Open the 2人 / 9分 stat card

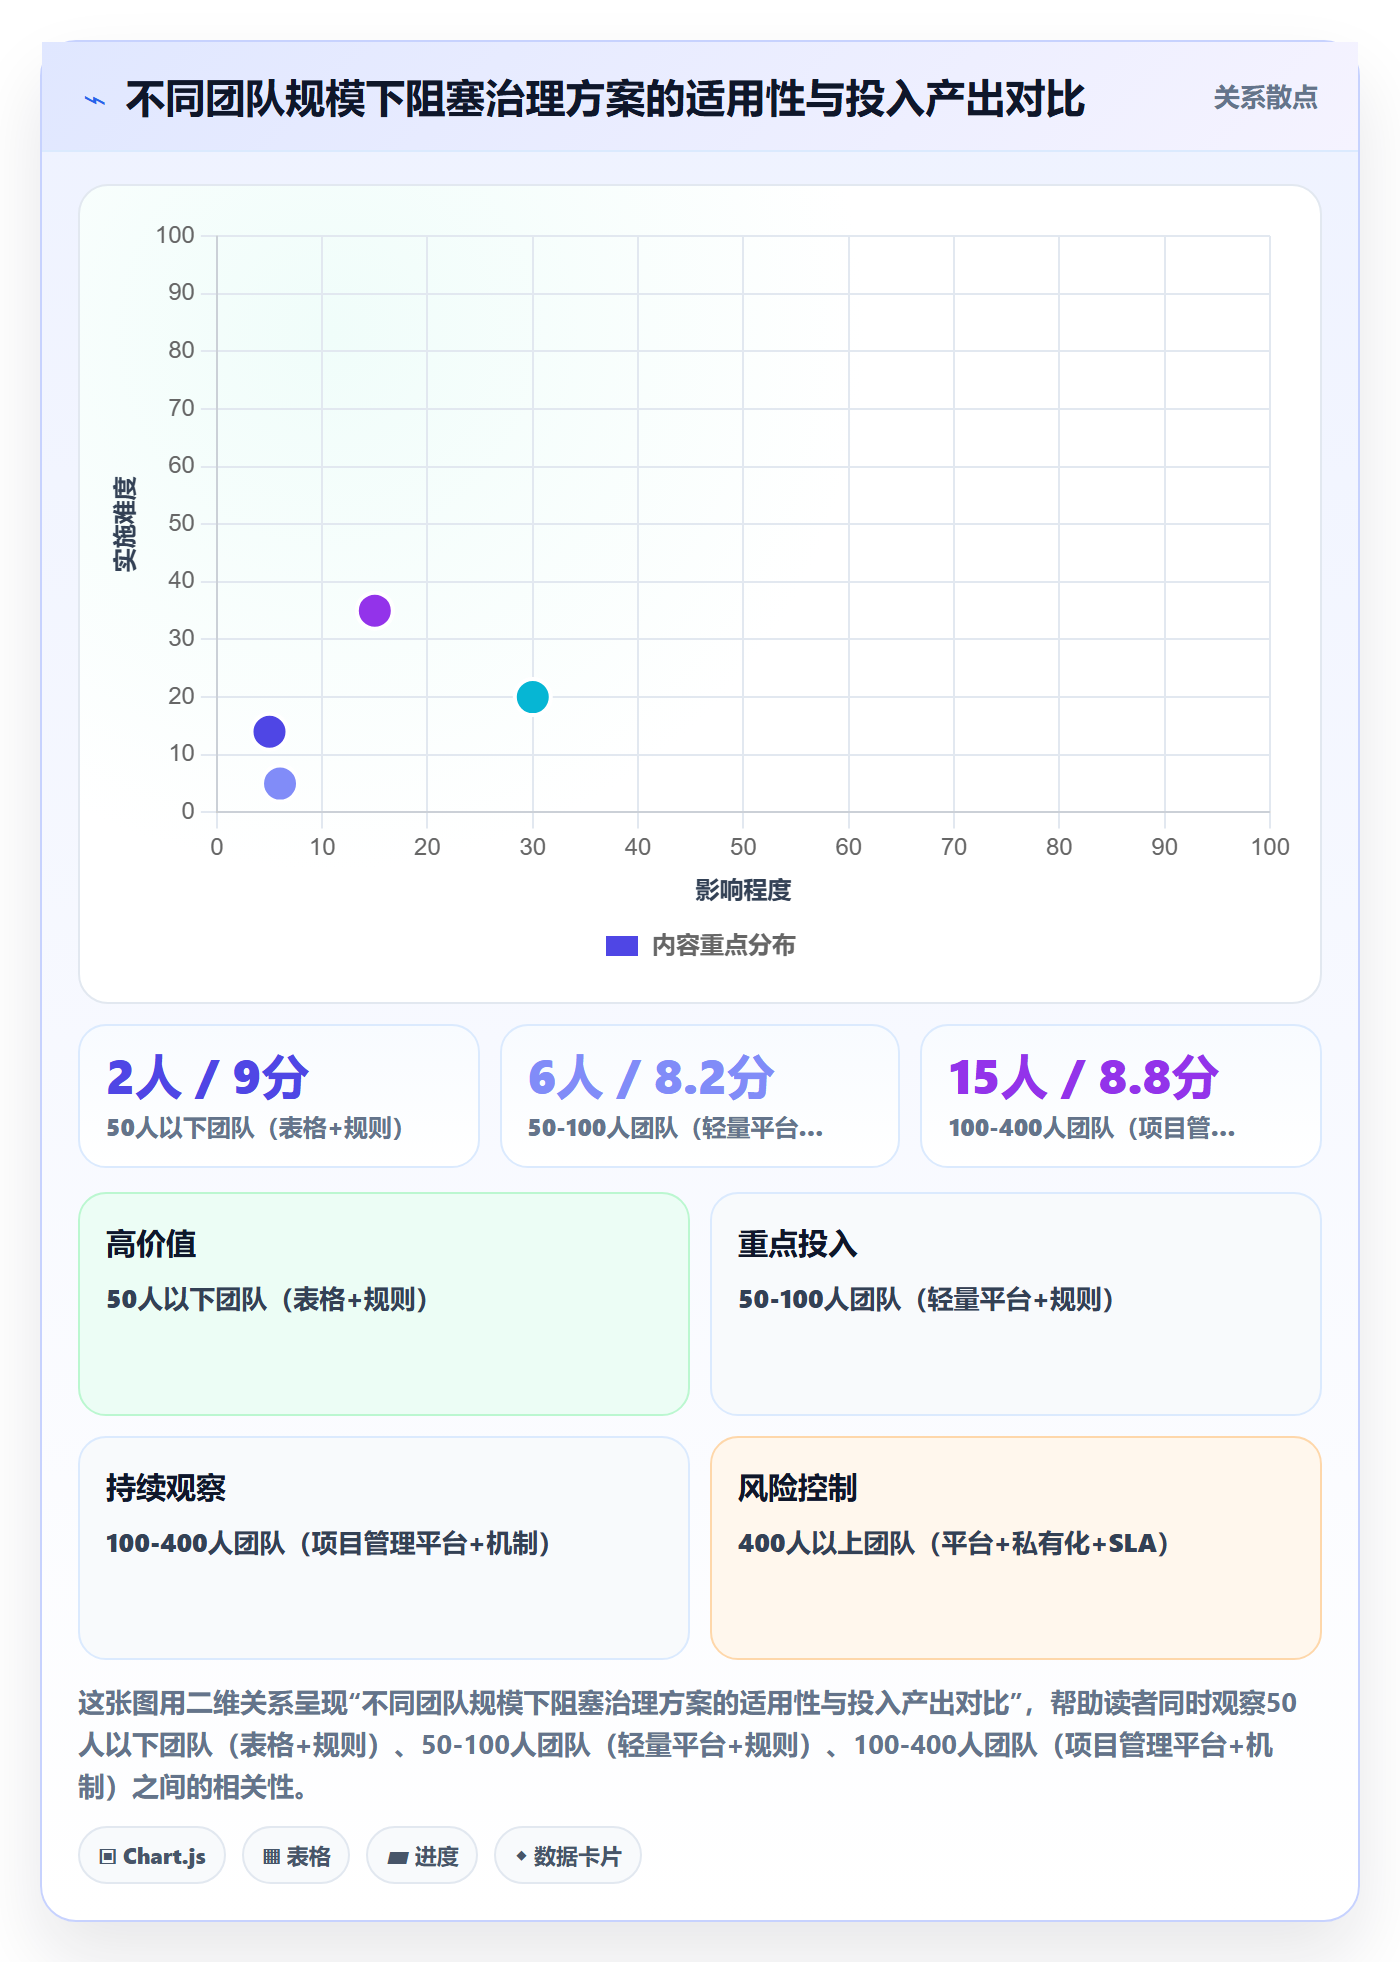click(279, 1096)
